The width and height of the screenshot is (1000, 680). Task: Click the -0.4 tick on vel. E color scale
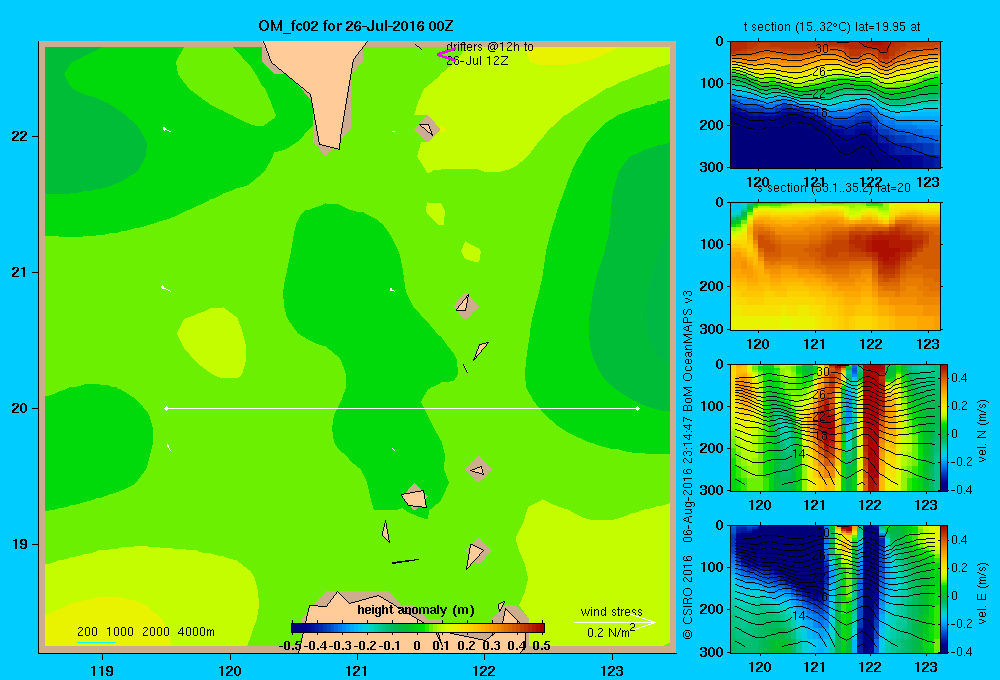(x=961, y=651)
